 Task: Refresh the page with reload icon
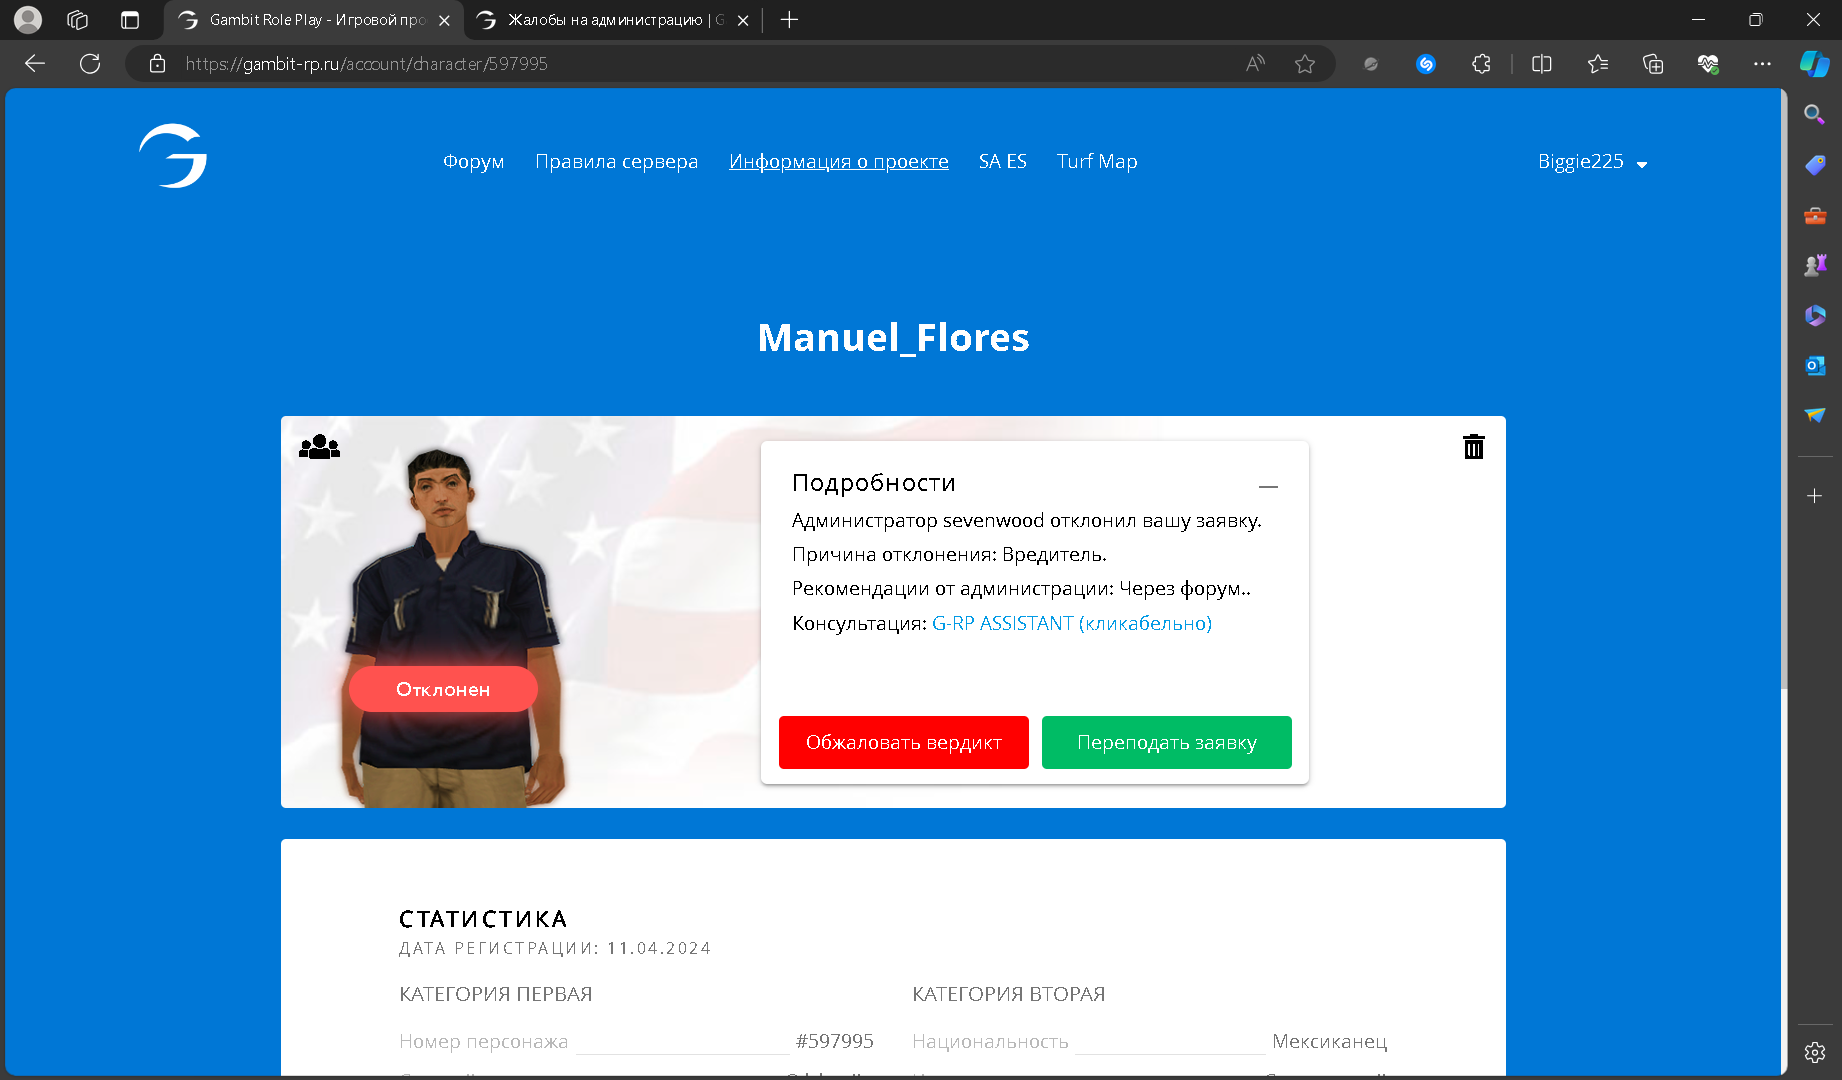pyautogui.click(x=90, y=64)
